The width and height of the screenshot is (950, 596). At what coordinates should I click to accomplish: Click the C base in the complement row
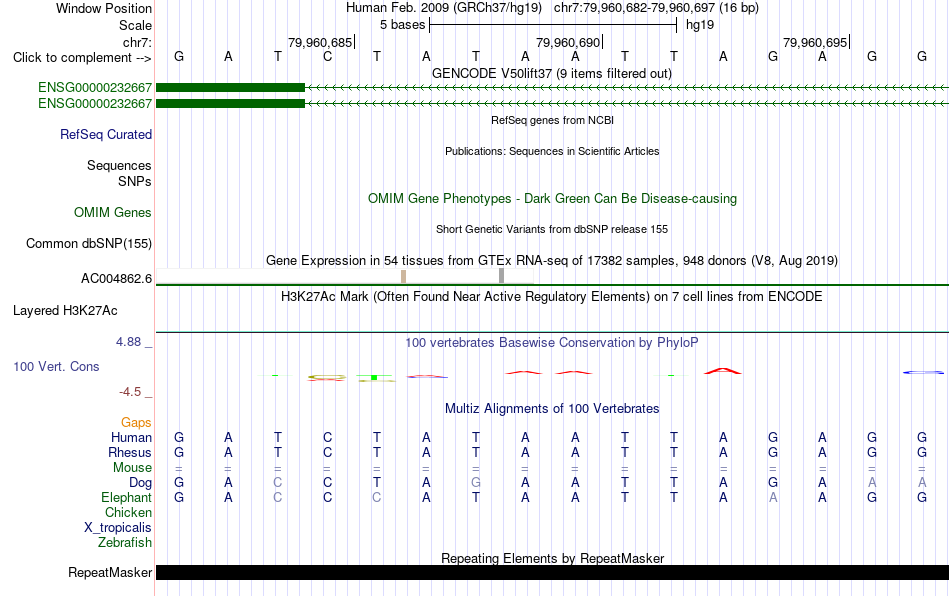click(327, 56)
